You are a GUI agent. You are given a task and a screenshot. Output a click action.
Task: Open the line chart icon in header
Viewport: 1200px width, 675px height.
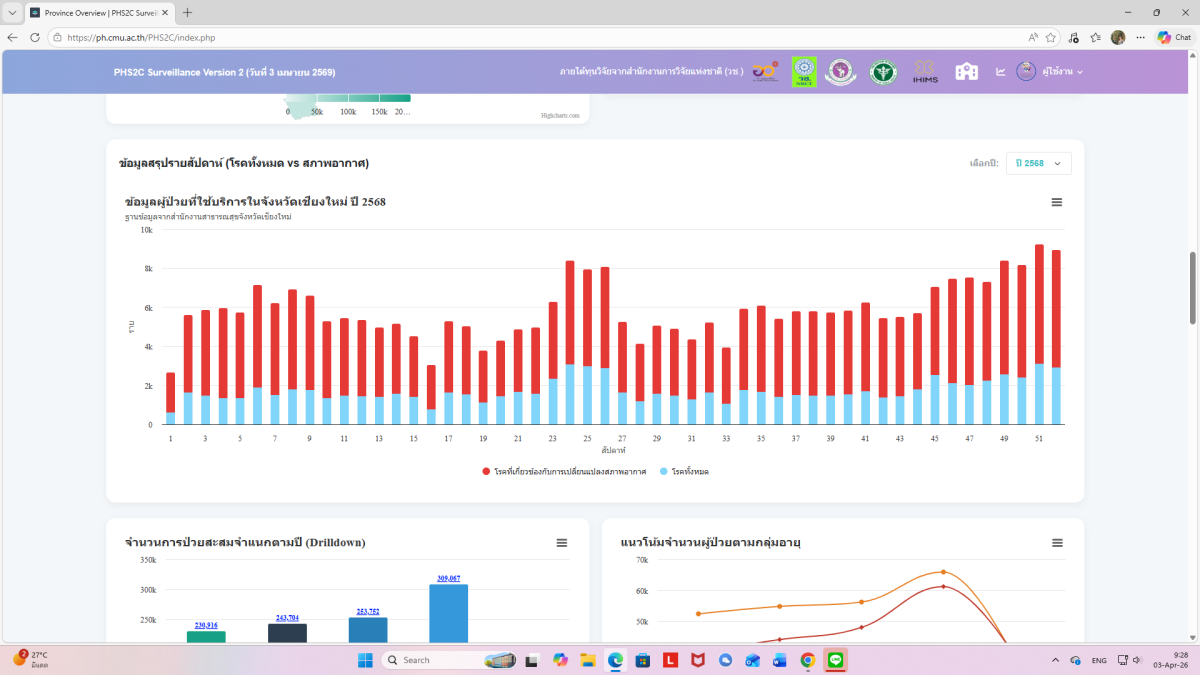click(1000, 72)
